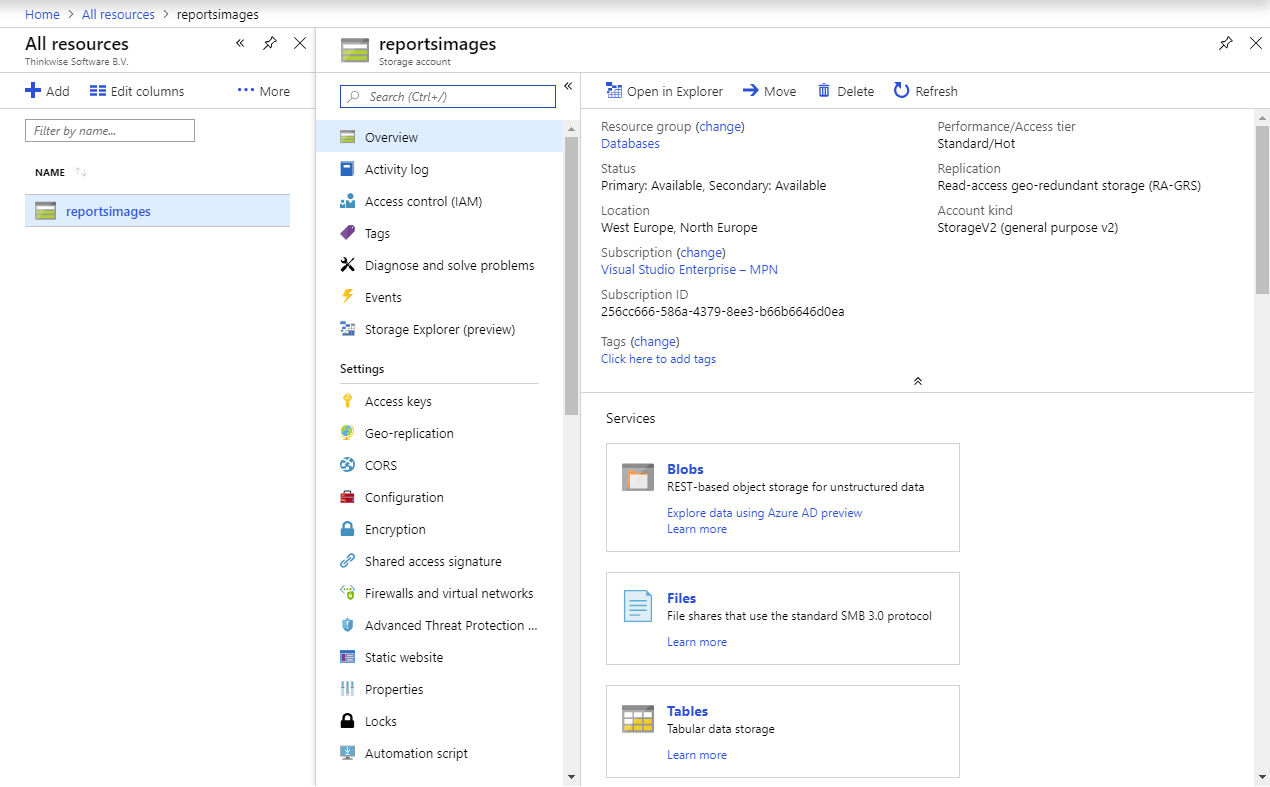Open the Blobs service
This screenshot has height=787, width=1270.
[x=685, y=469]
